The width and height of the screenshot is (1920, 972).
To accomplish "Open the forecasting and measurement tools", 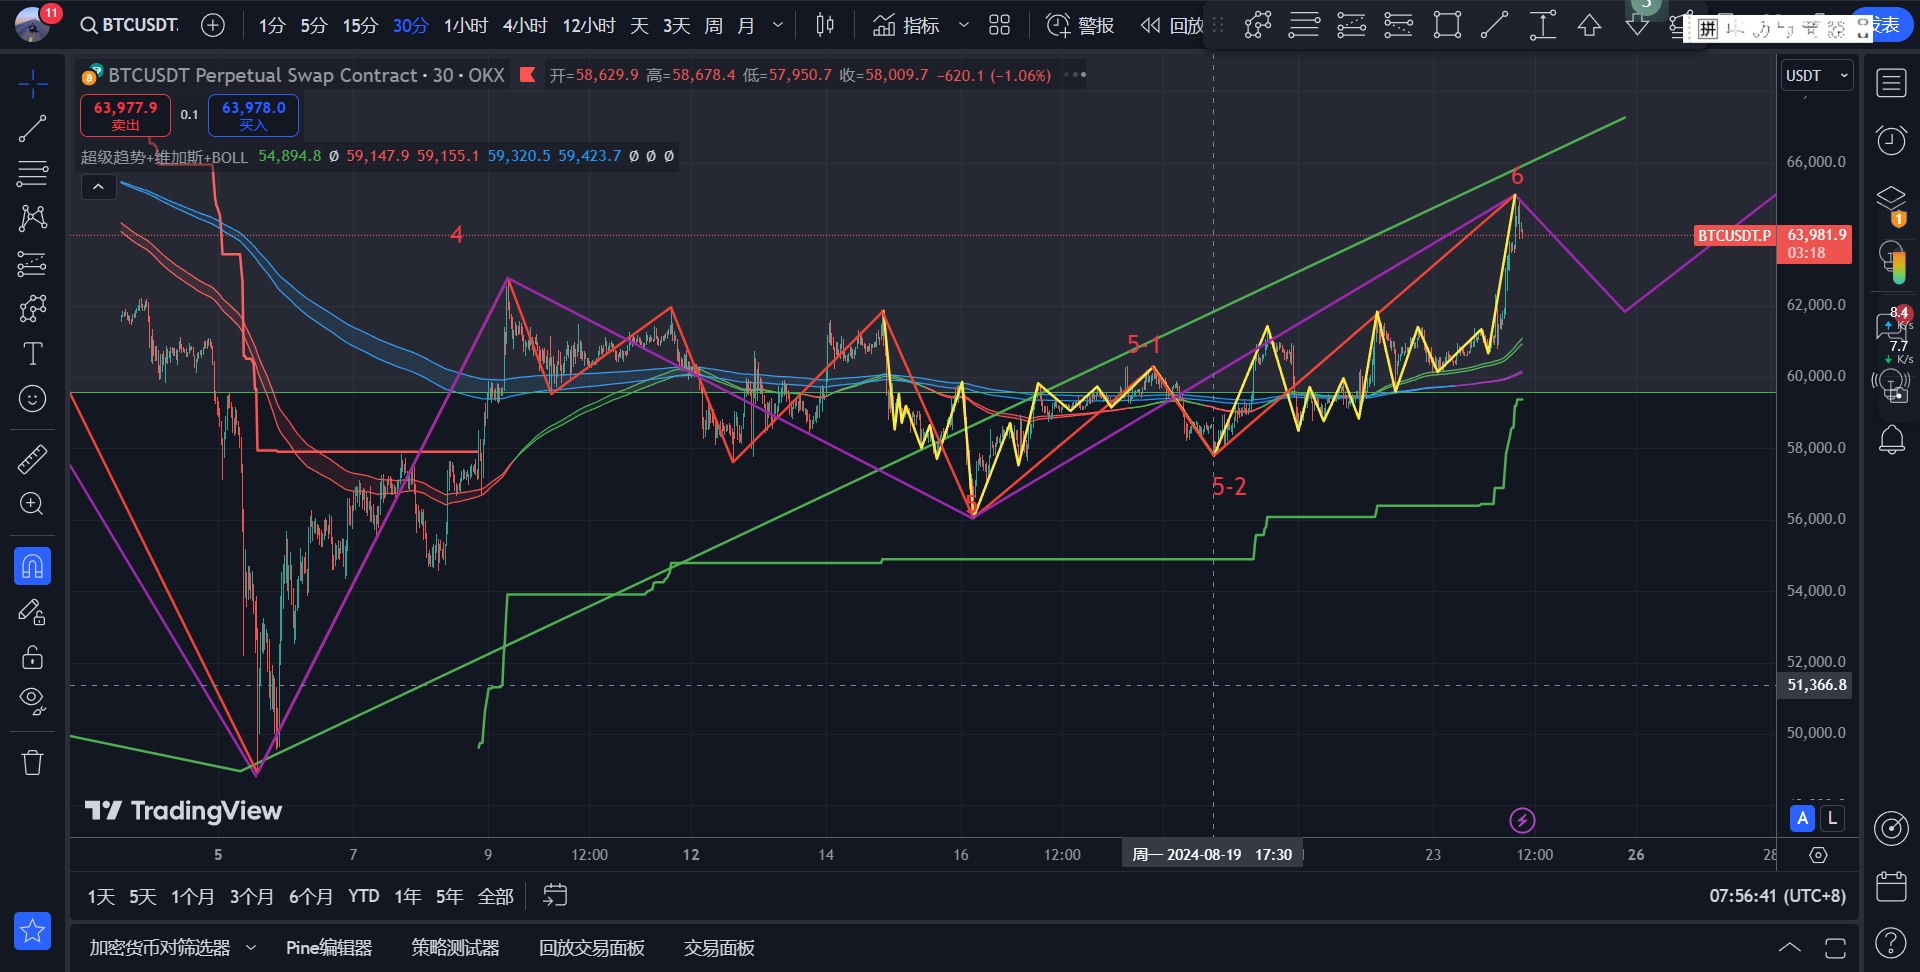I will [32, 264].
